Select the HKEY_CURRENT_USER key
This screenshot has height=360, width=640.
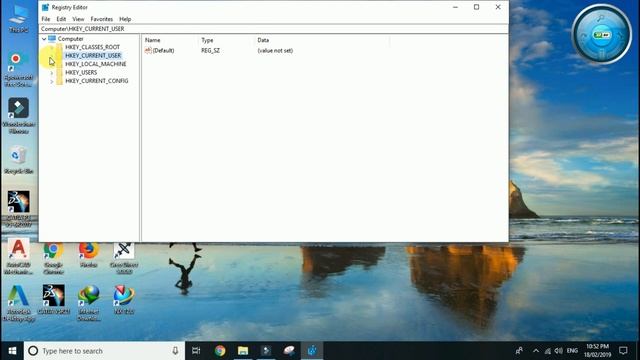click(93, 56)
